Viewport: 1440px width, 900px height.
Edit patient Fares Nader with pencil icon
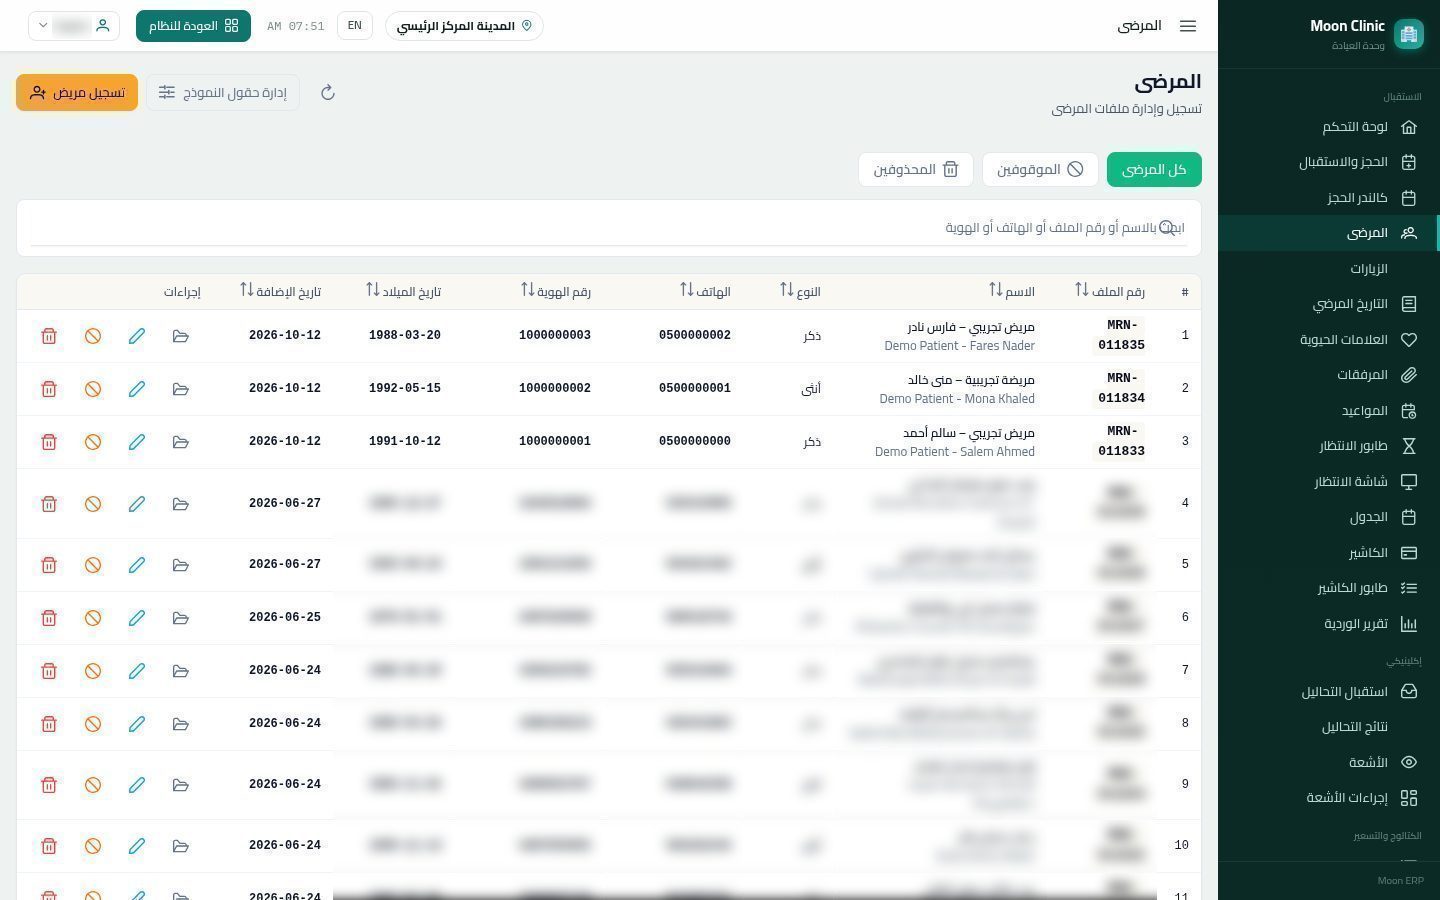click(x=137, y=336)
